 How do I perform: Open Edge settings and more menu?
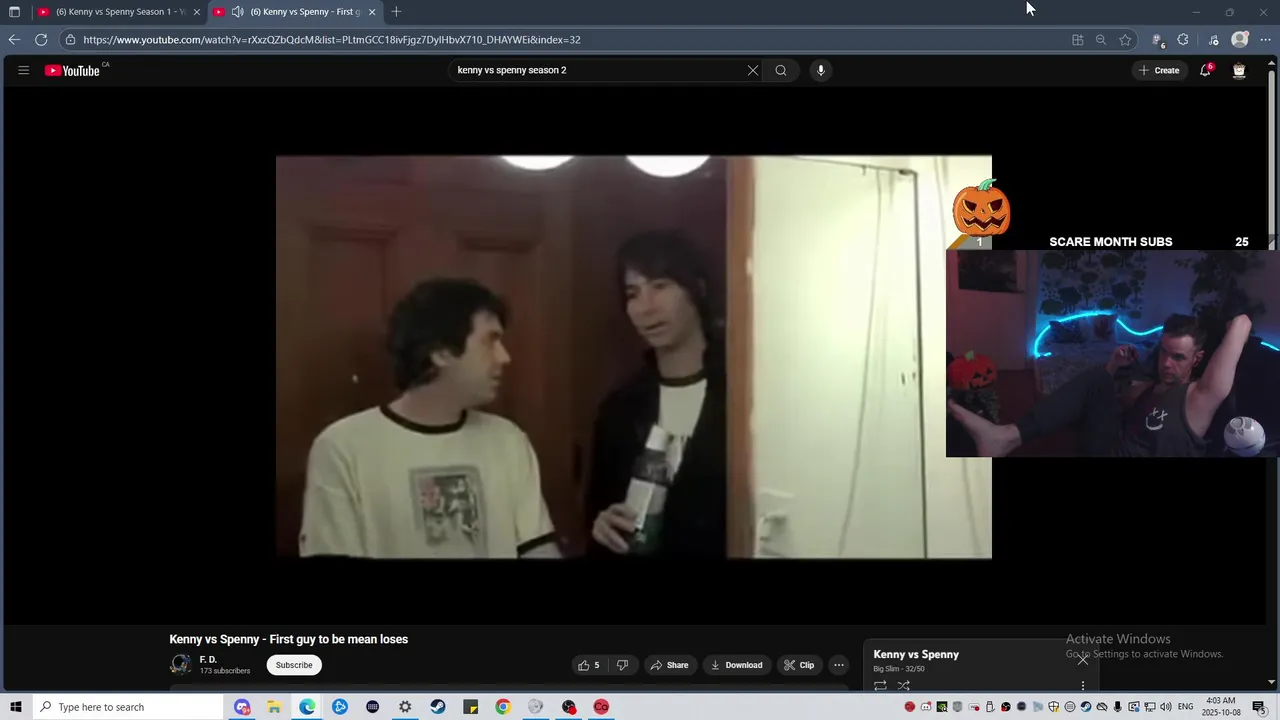point(1265,40)
